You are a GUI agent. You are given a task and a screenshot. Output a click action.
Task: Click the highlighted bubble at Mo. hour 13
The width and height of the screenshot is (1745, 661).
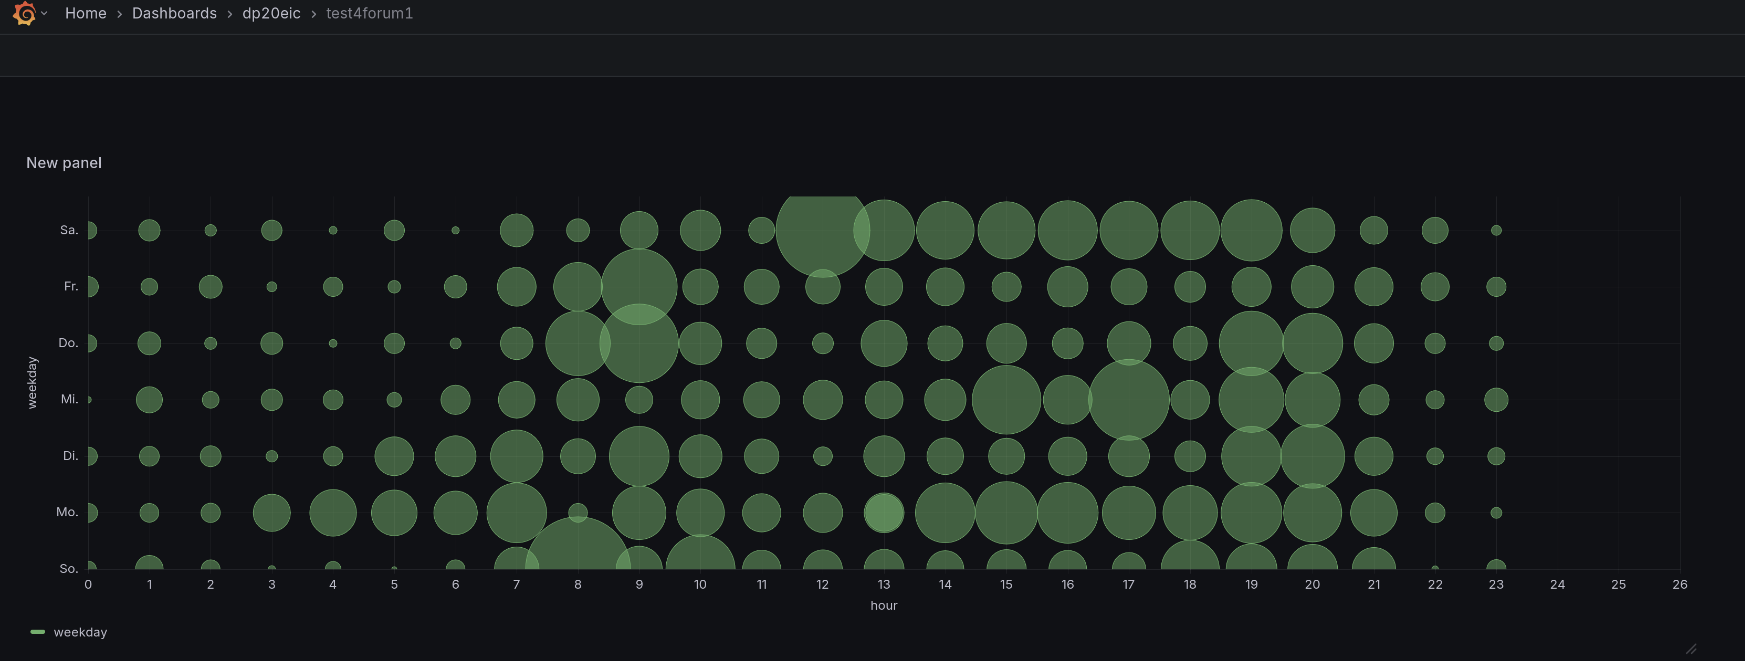click(x=884, y=513)
